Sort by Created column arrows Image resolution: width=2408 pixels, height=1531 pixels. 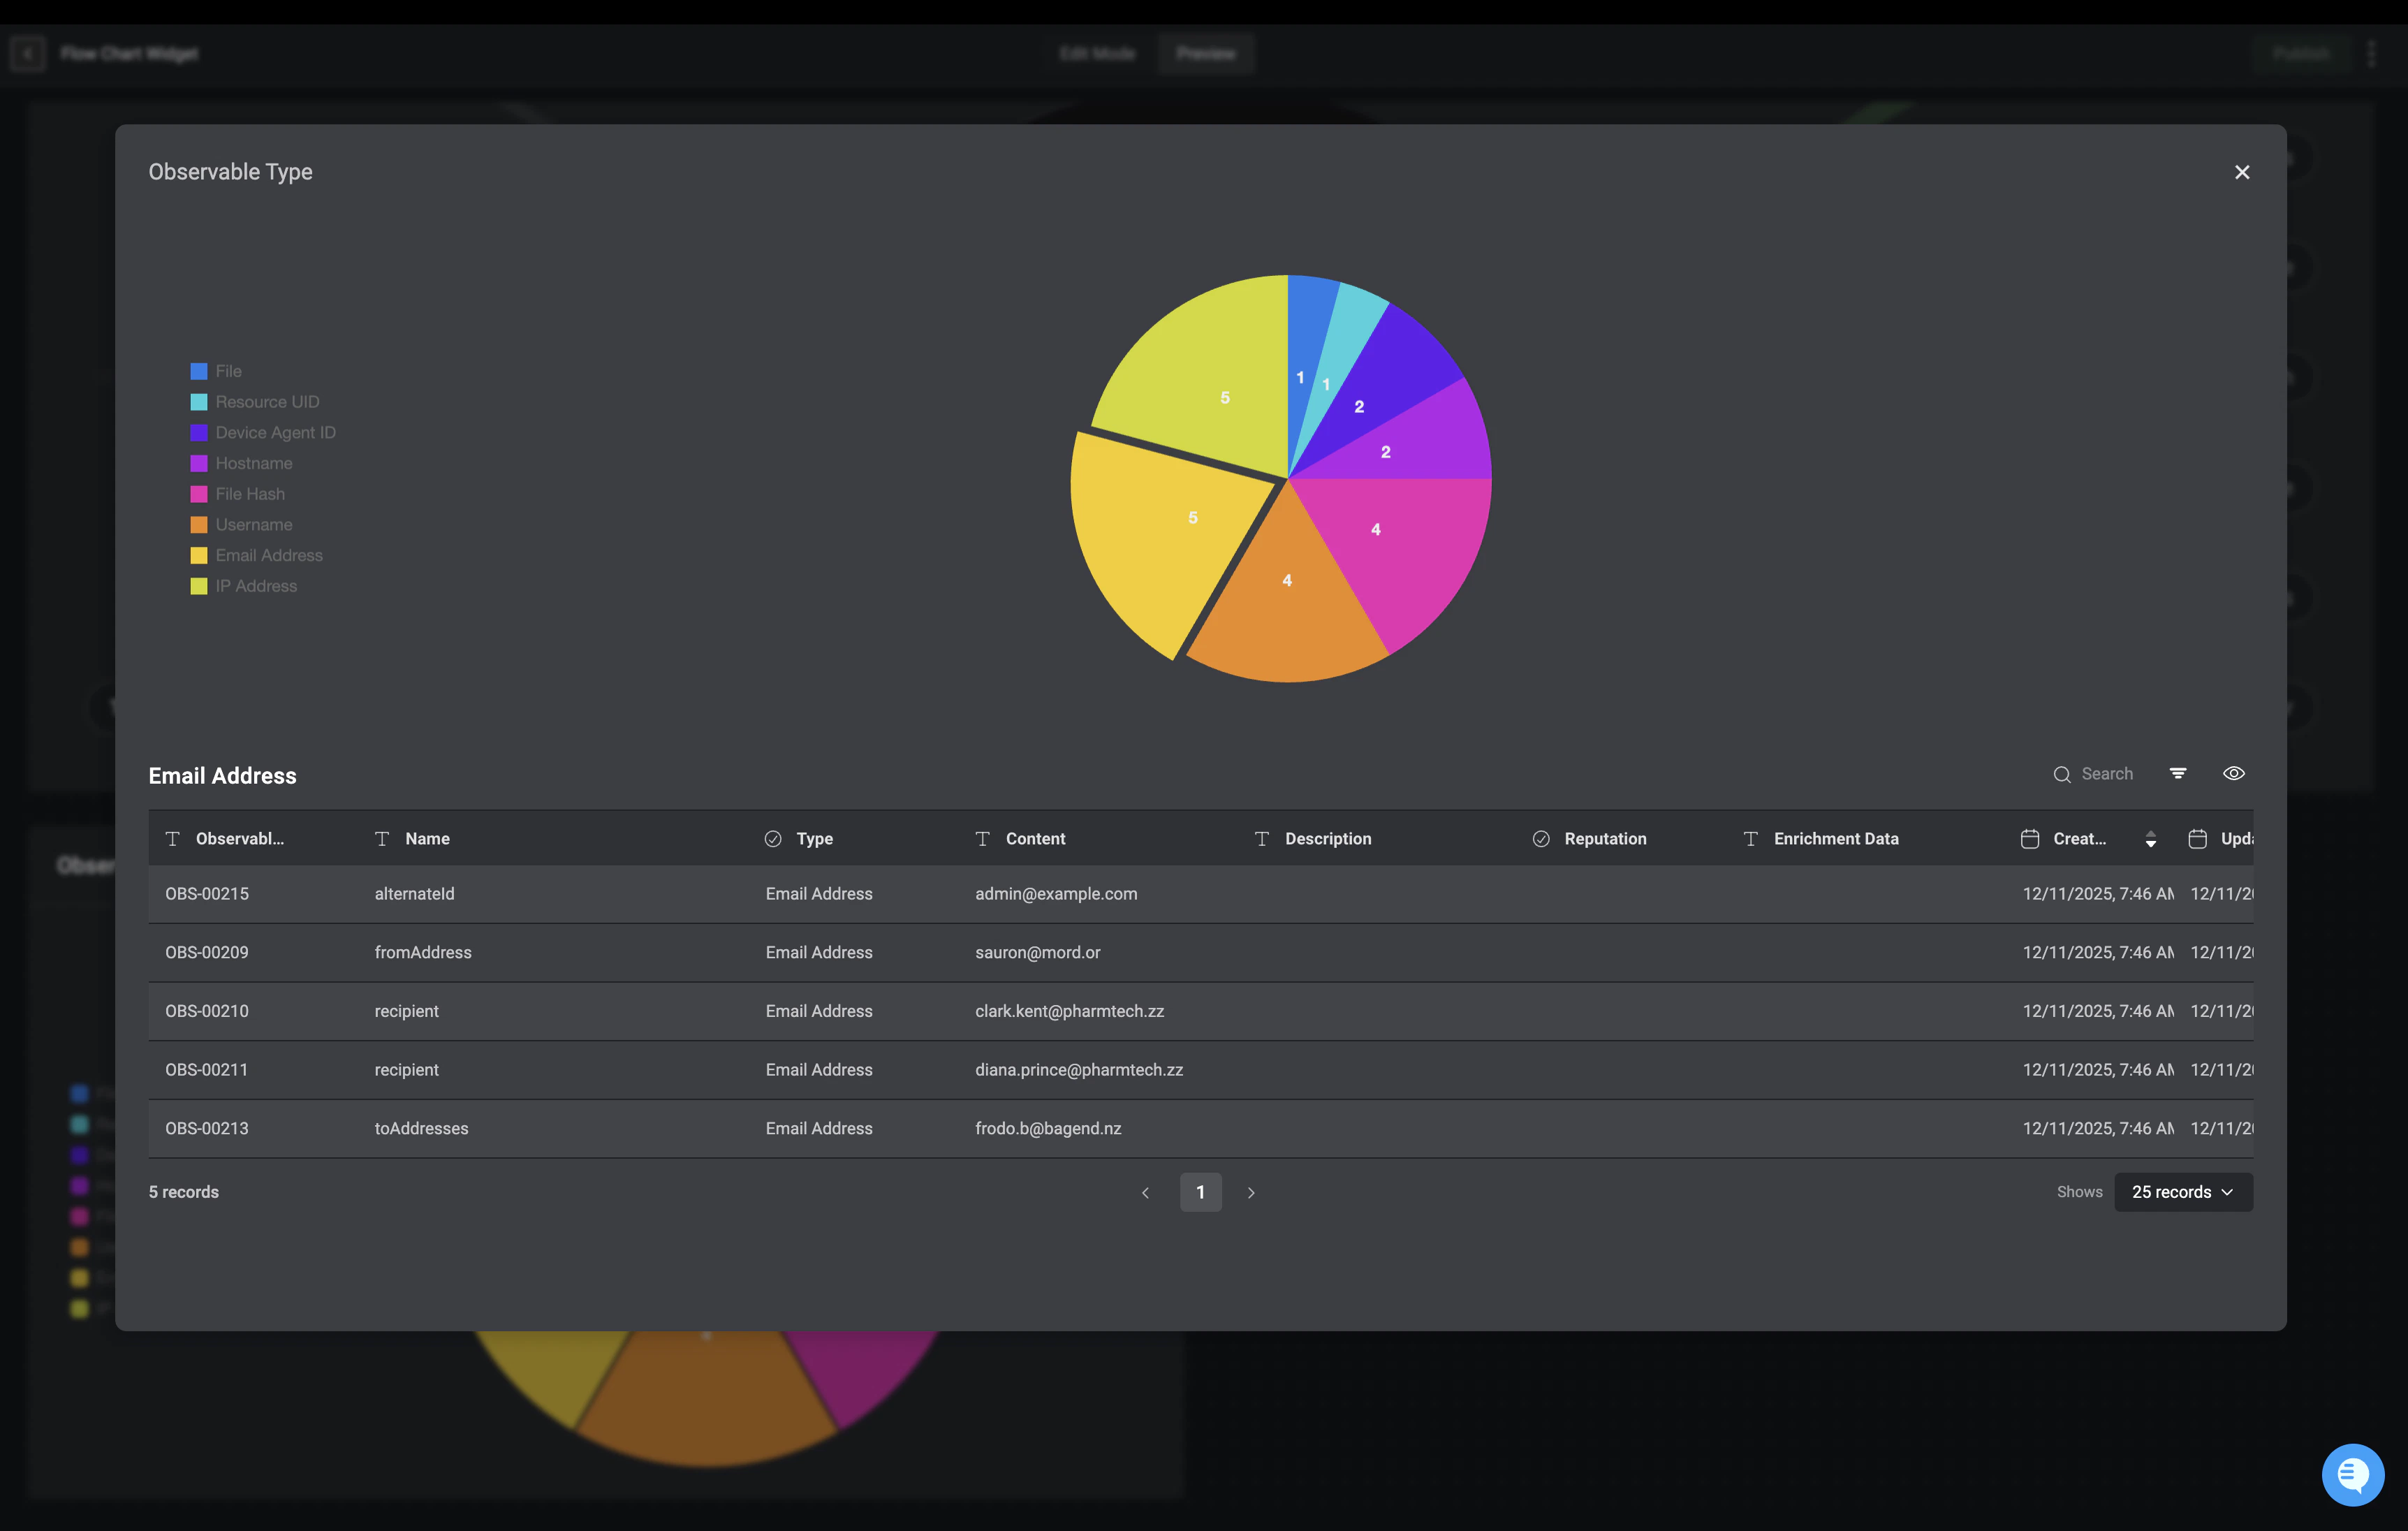tap(2150, 840)
